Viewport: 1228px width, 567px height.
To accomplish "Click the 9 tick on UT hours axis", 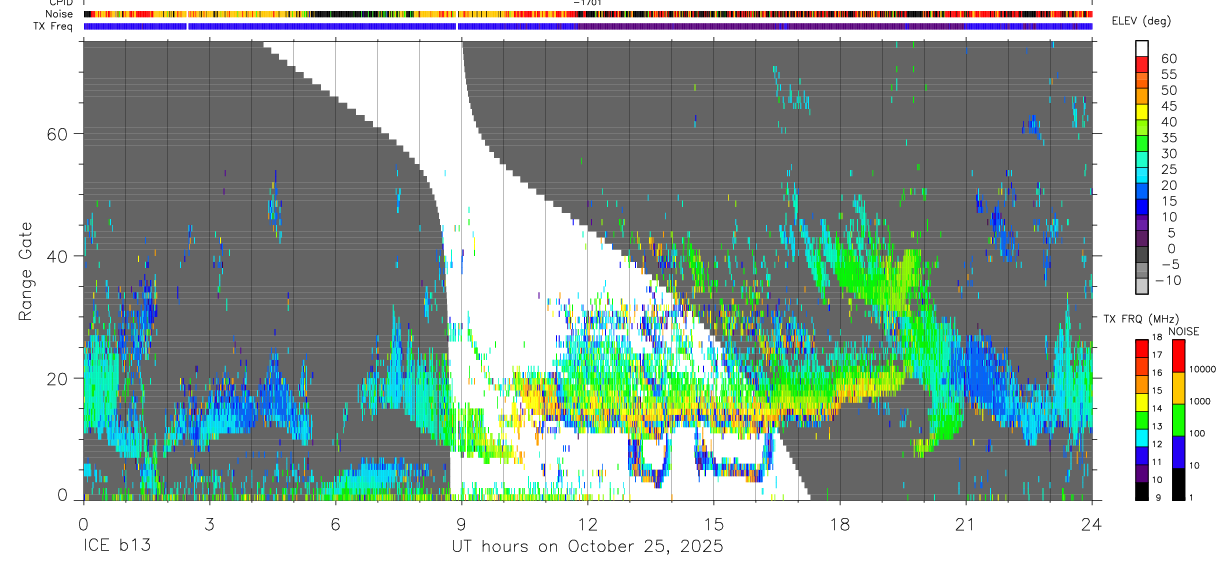I will (461, 523).
